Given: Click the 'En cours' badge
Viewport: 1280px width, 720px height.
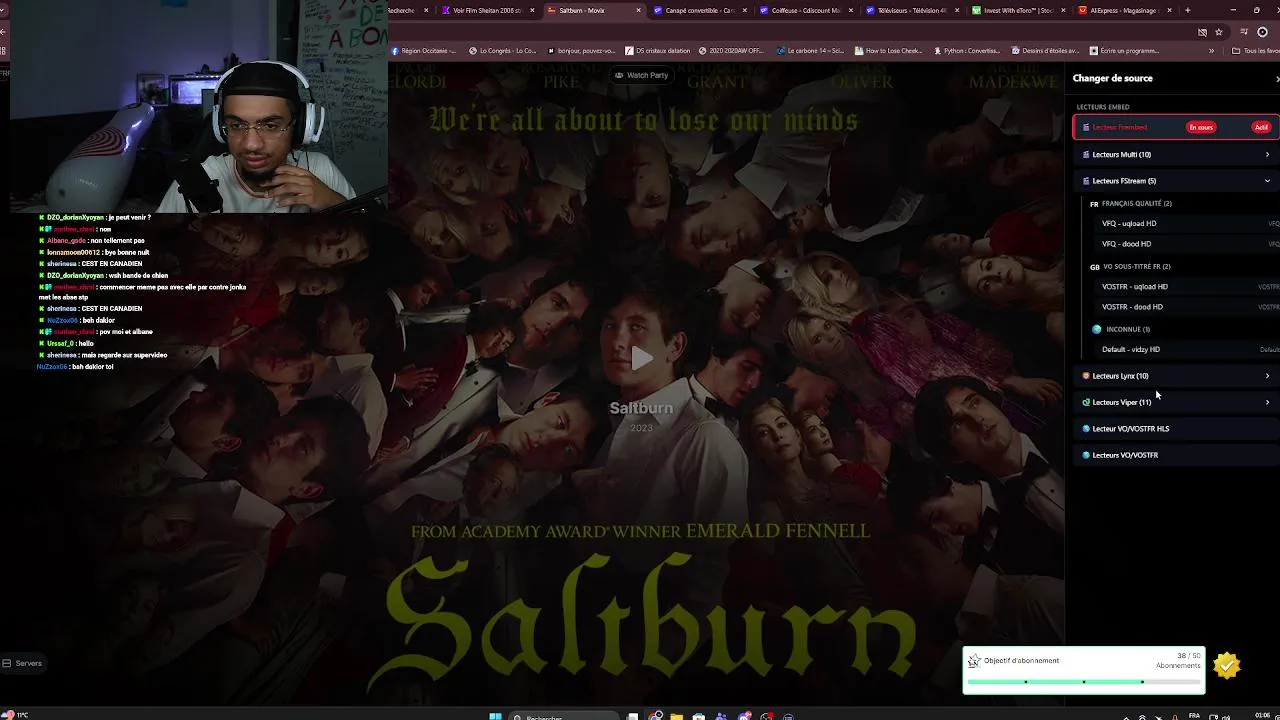Looking at the screenshot, I should [1201, 127].
